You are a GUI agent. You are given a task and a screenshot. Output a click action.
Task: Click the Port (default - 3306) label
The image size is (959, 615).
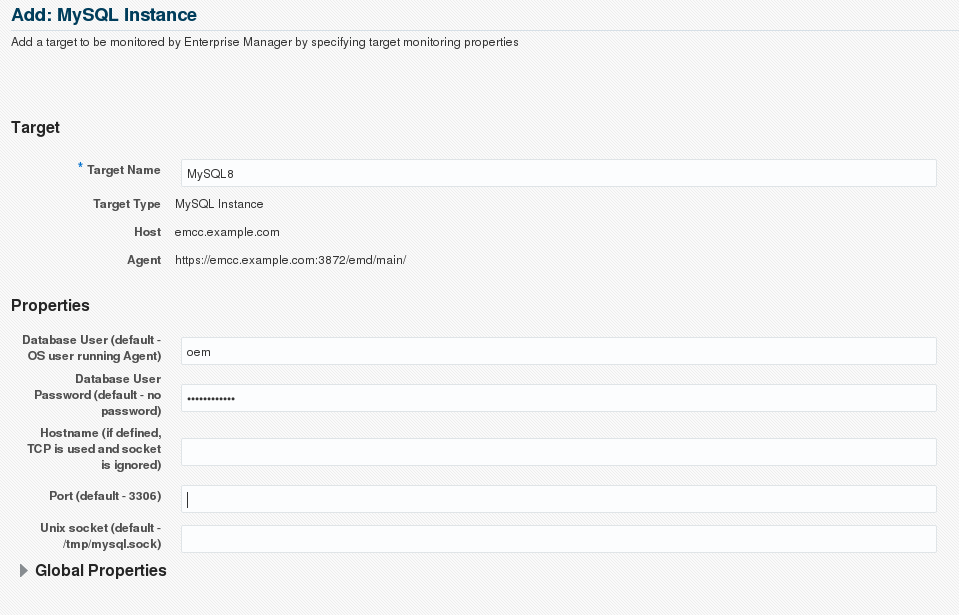point(105,496)
